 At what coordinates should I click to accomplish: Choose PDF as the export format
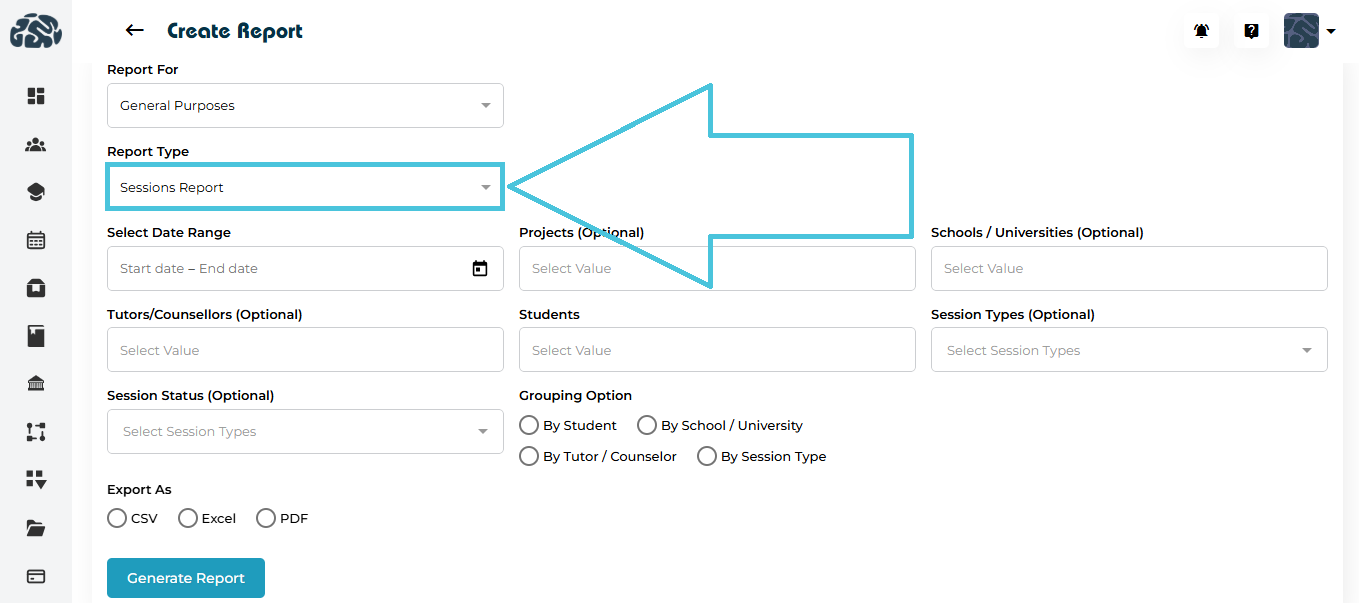(266, 518)
